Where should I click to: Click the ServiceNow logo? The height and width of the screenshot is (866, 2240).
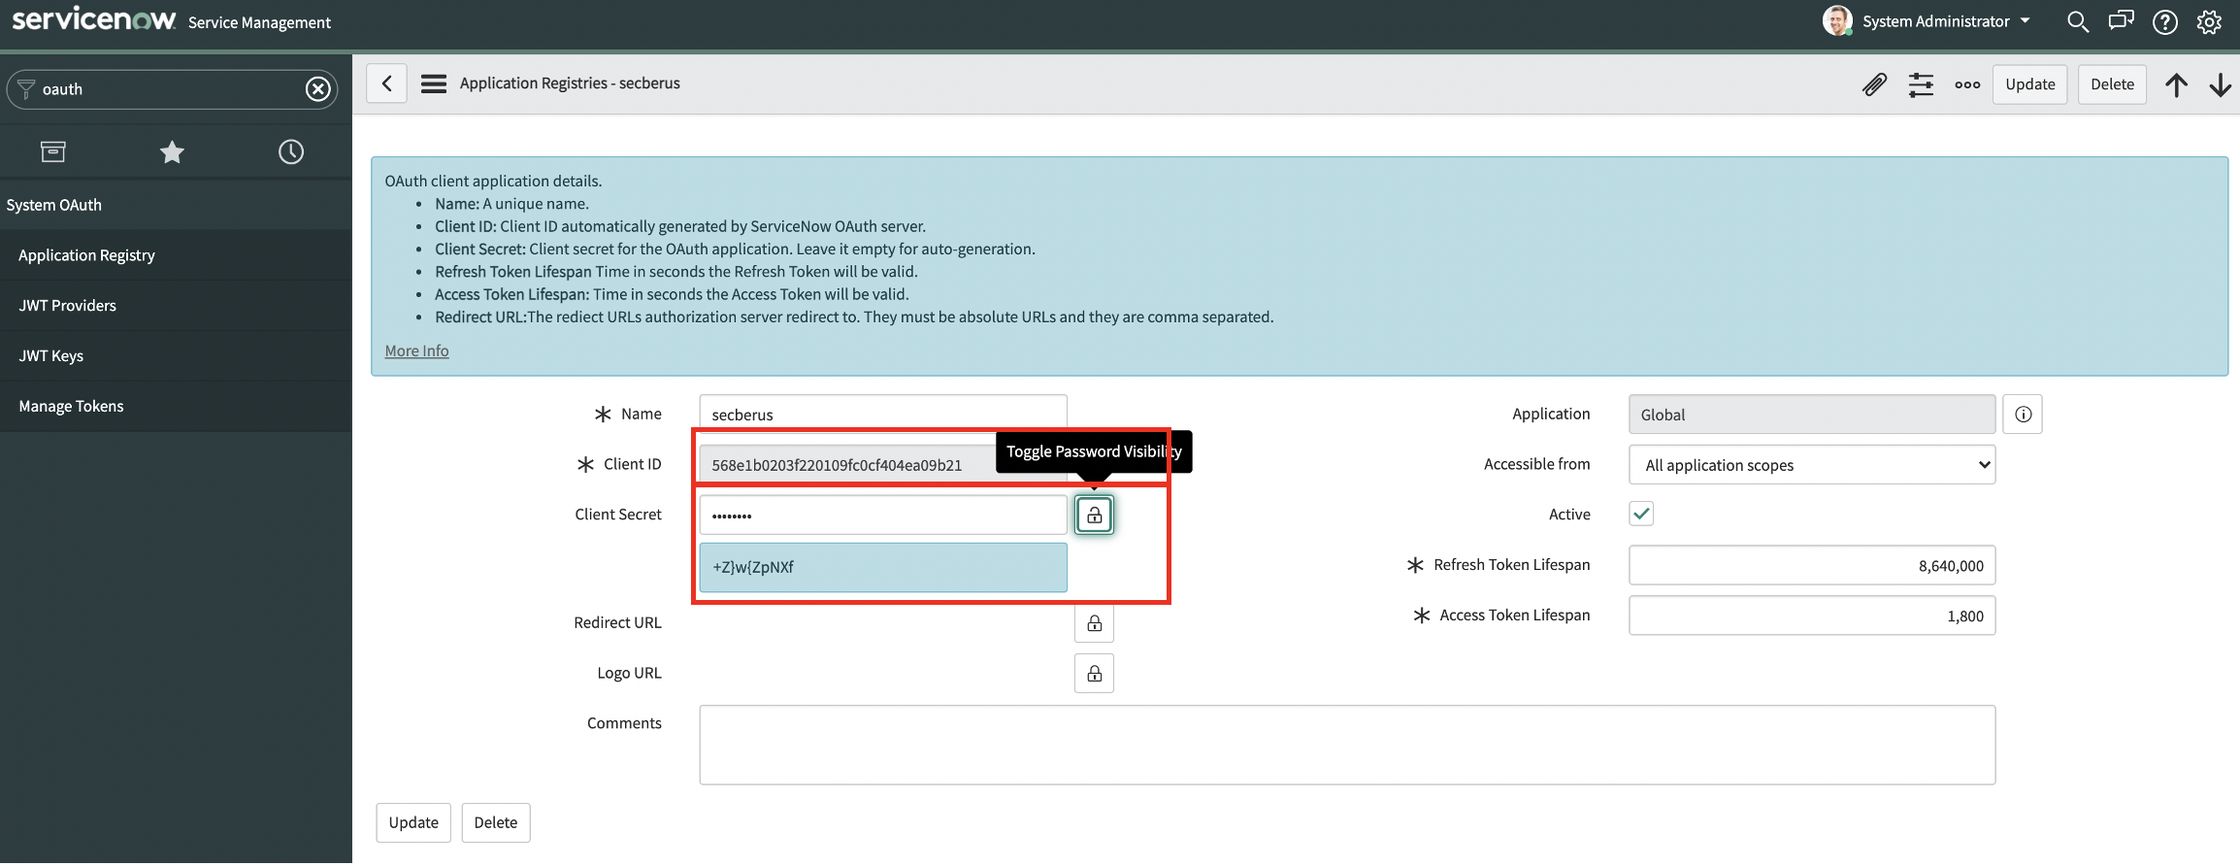tap(94, 19)
